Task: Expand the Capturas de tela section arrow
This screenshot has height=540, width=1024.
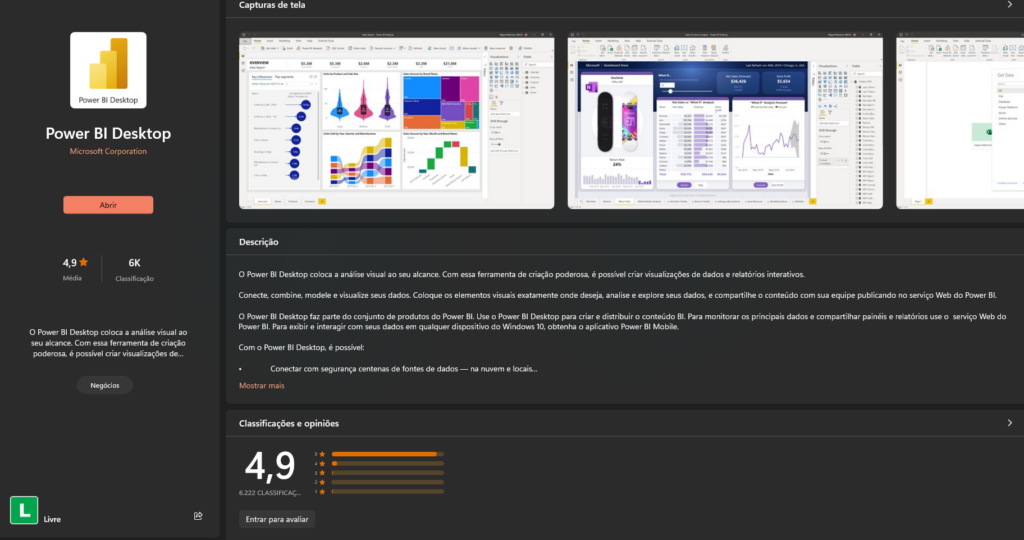Action: [1009, 5]
